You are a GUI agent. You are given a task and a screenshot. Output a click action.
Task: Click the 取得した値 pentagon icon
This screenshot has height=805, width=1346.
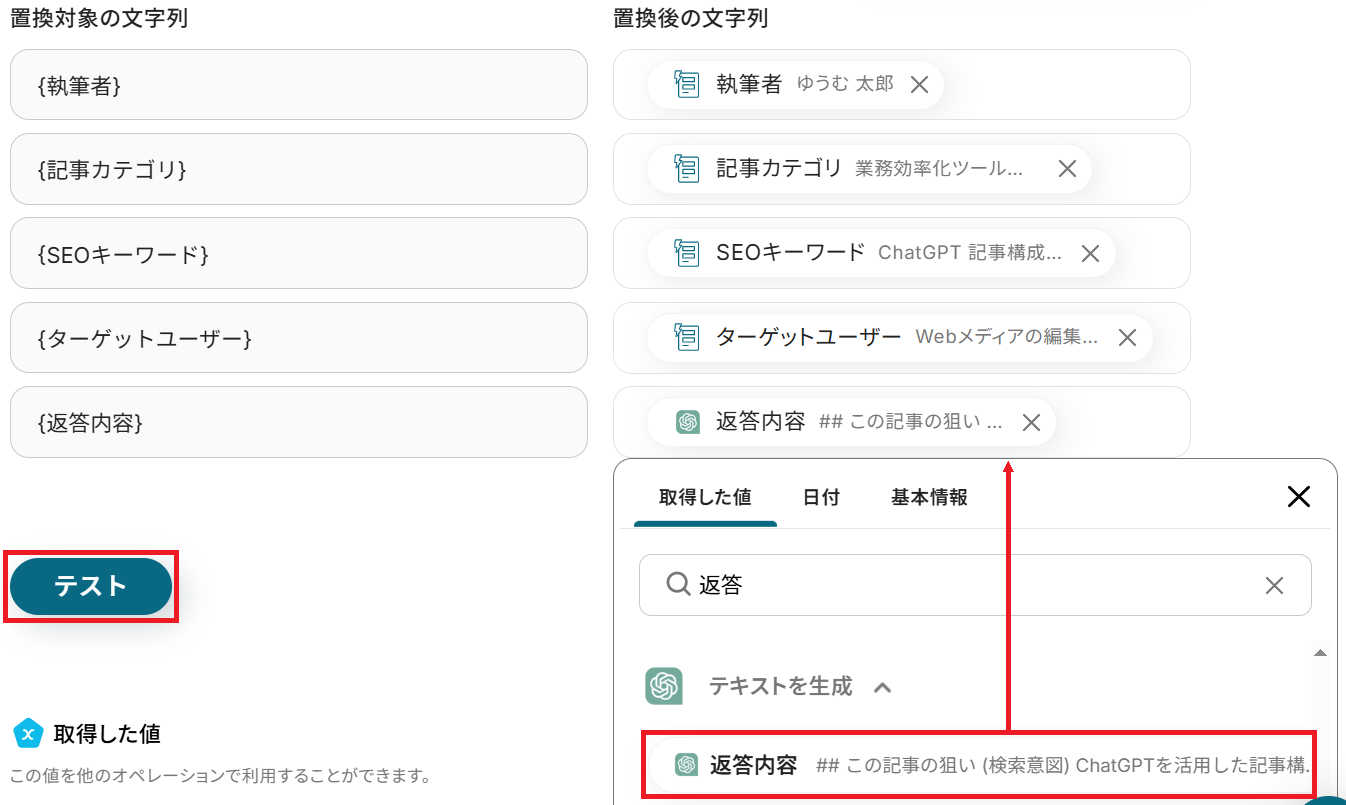pyautogui.click(x=28, y=733)
